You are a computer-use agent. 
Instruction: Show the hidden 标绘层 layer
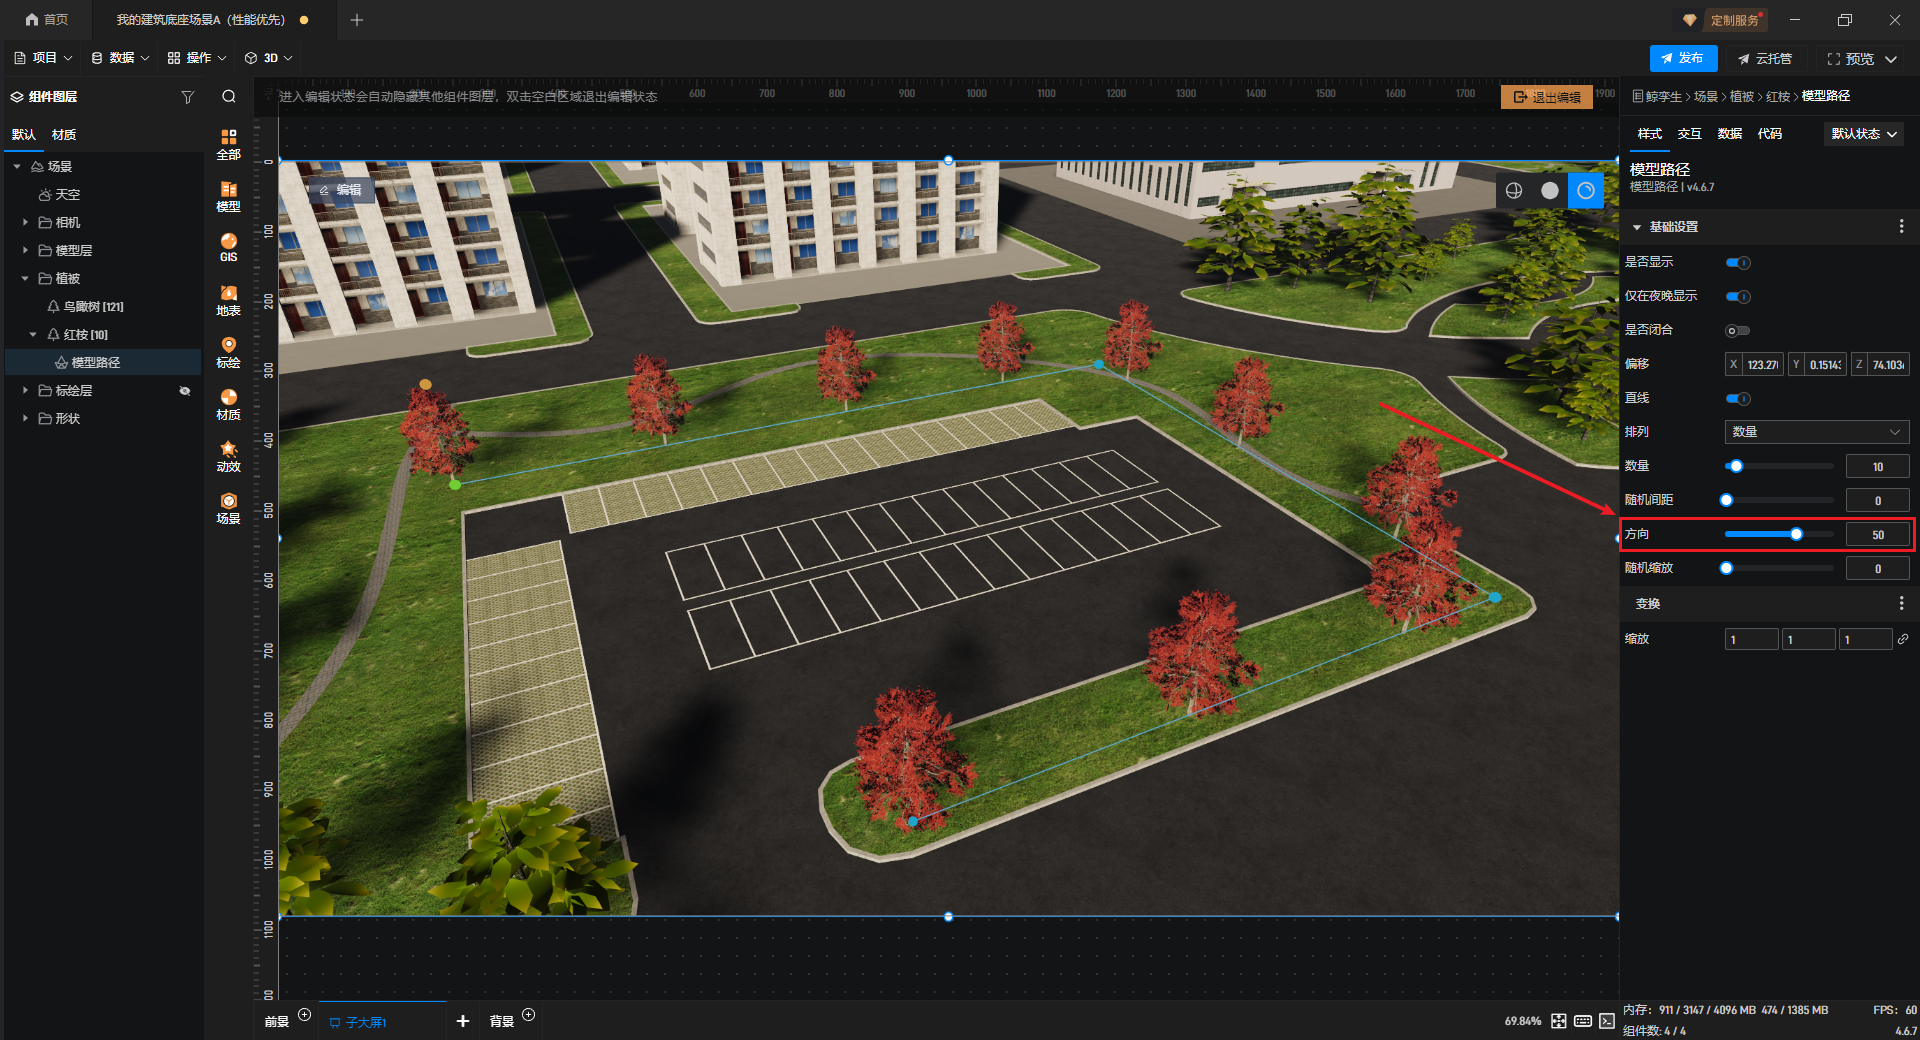point(185,391)
